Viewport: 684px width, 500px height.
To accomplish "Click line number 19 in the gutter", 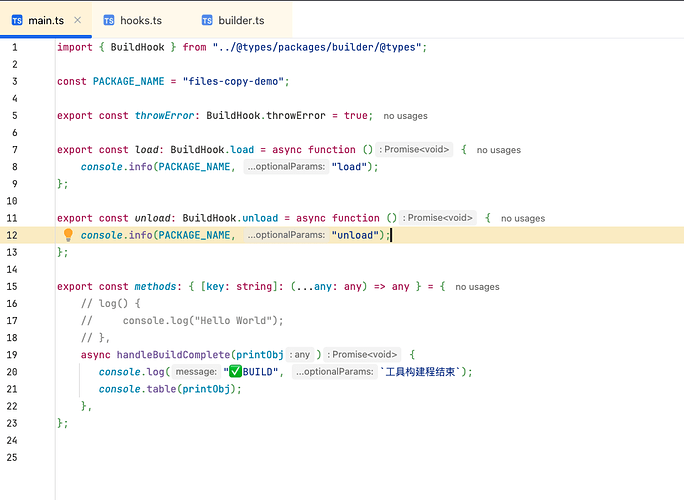I will click(12, 355).
